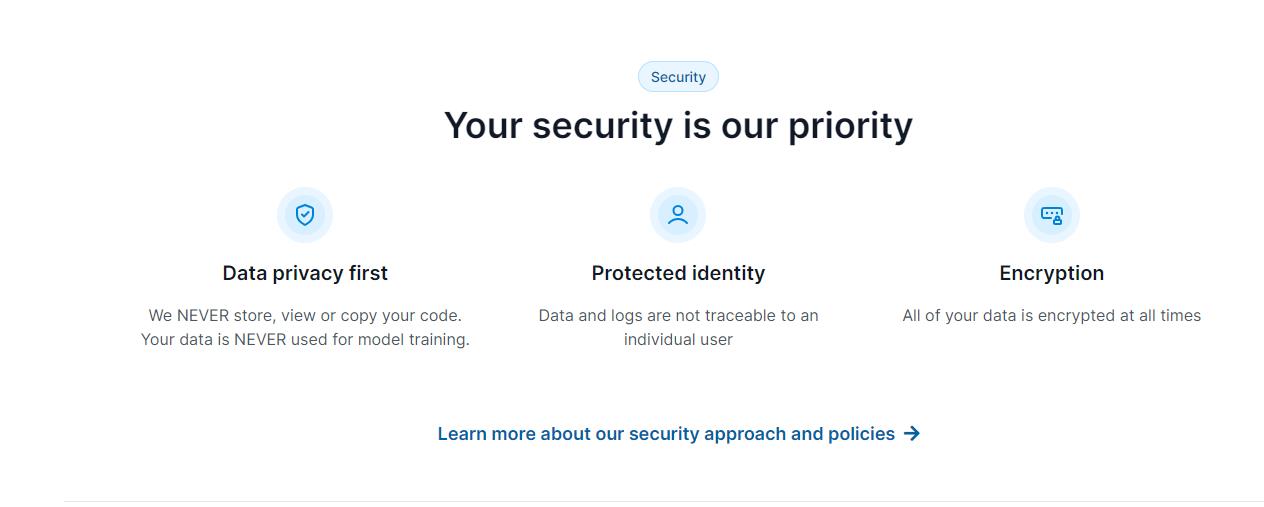The height and width of the screenshot is (507, 1264).
Task: Click the word "policies" in the link
Action: pos(861,434)
